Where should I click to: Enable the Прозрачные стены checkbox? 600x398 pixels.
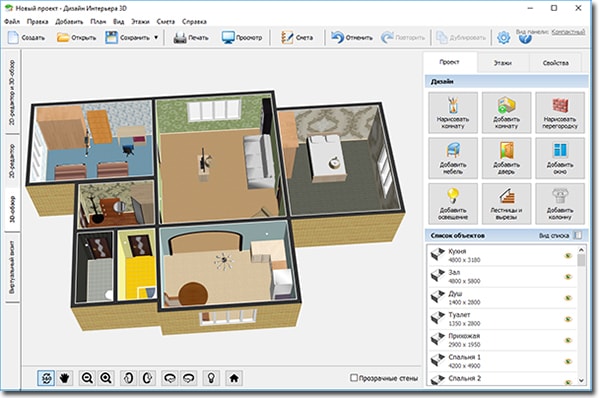pos(354,378)
